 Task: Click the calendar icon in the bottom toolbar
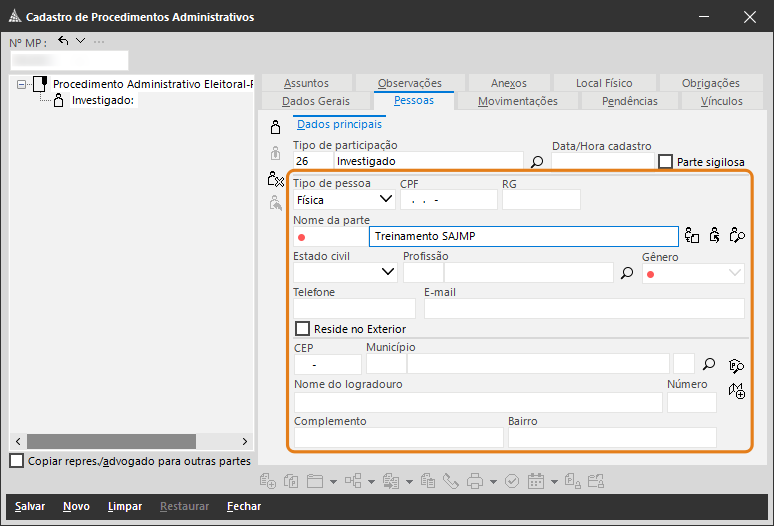click(536, 481)
